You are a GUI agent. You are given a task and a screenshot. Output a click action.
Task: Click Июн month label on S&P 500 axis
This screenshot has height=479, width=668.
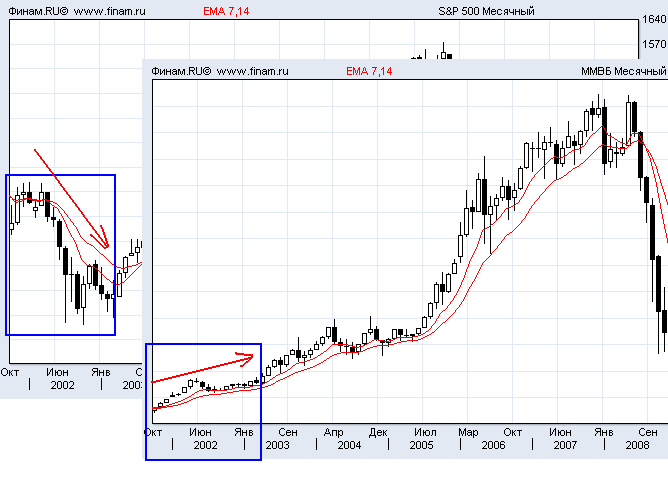[x=58, y=372]
